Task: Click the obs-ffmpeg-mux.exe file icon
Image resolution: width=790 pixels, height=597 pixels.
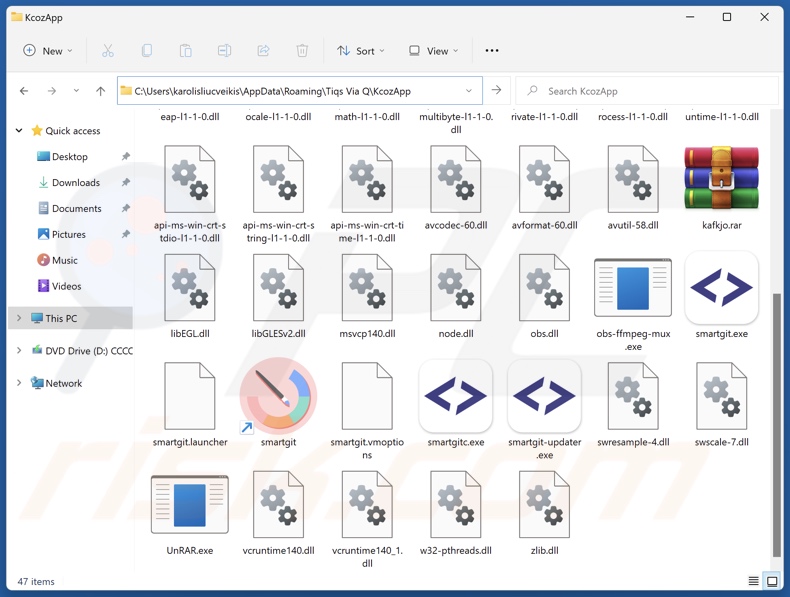Action: coord(632,289)
